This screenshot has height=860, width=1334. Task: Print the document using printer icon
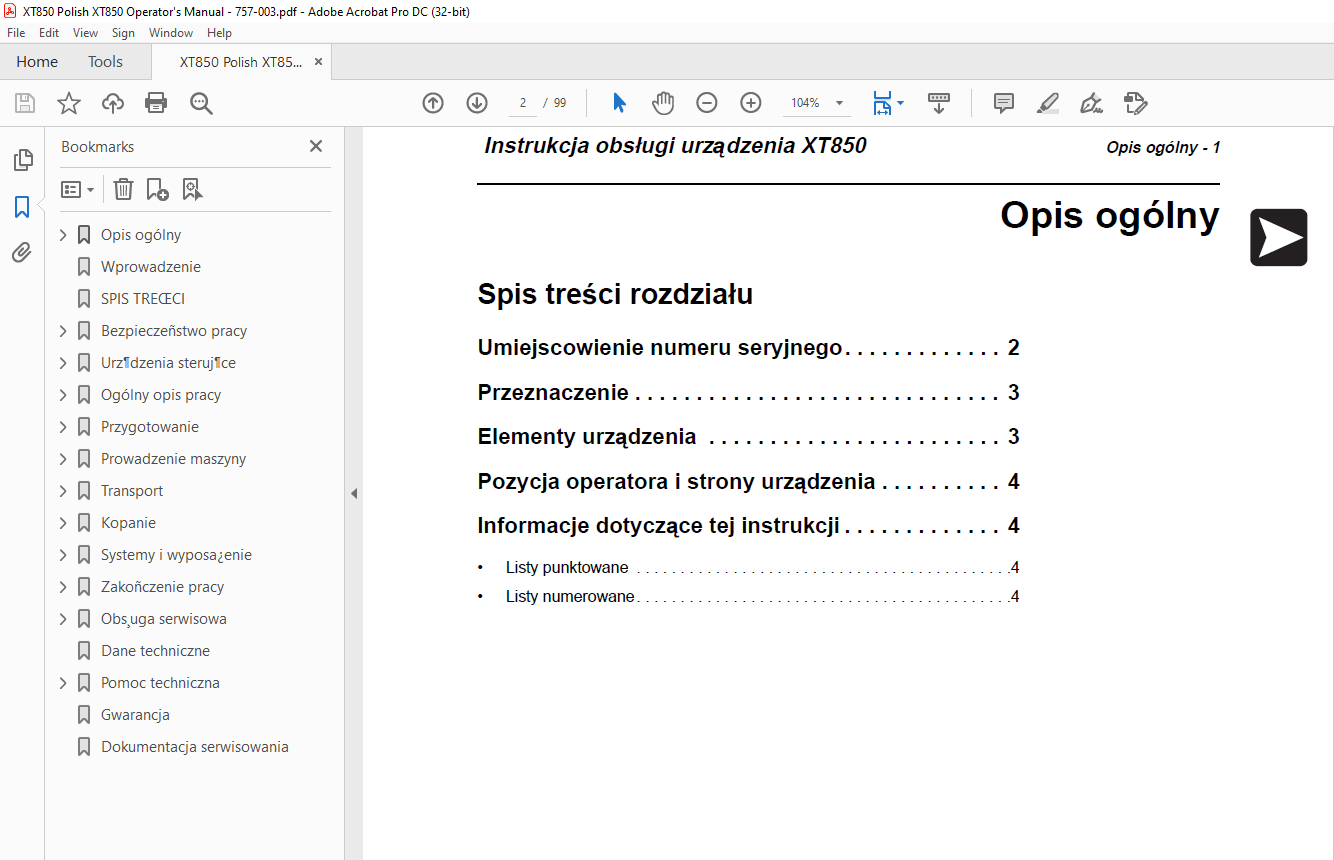[x=156, y=103]
